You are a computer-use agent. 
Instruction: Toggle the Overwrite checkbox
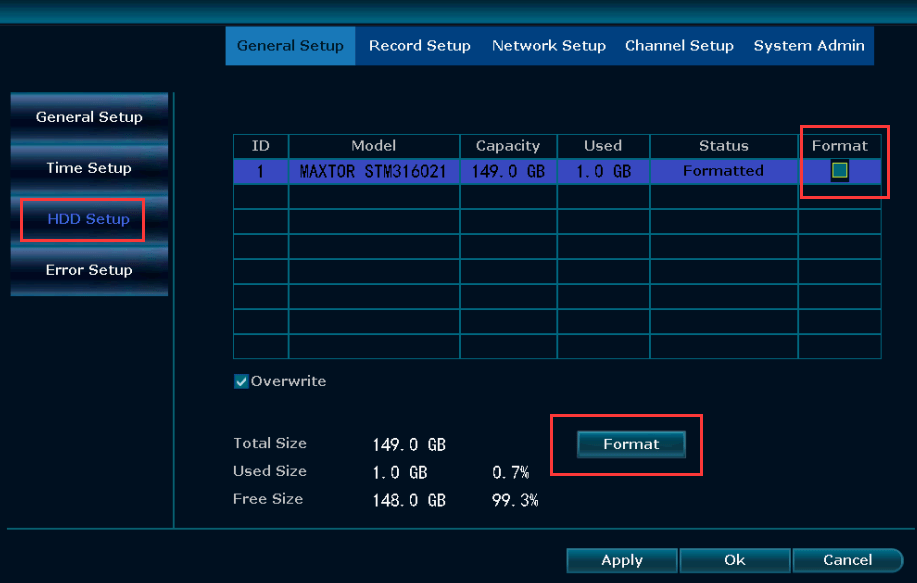[x=241, y=381]
